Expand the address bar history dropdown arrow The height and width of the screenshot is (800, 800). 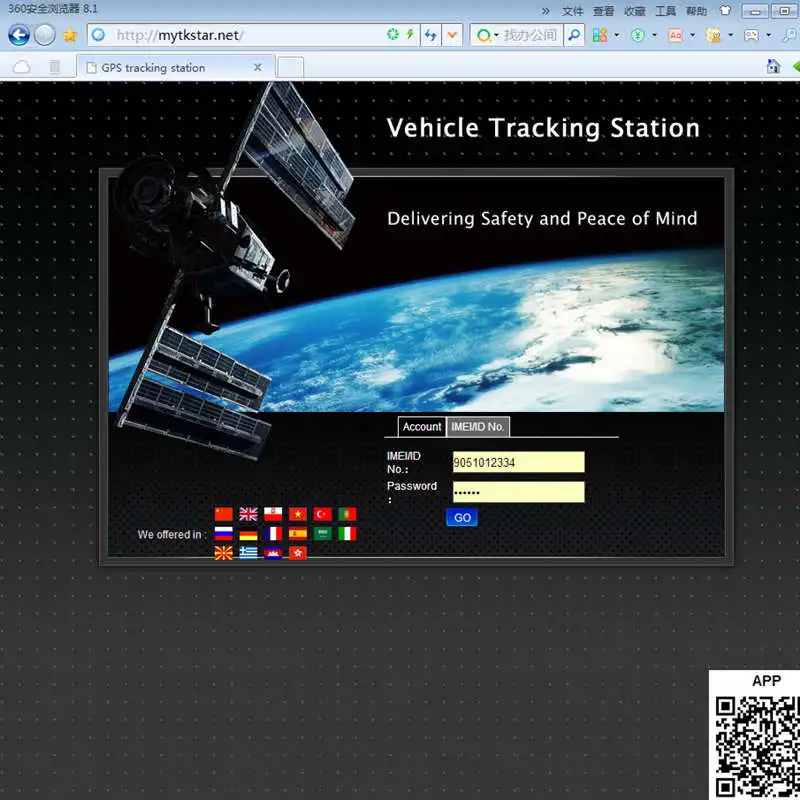452,35
